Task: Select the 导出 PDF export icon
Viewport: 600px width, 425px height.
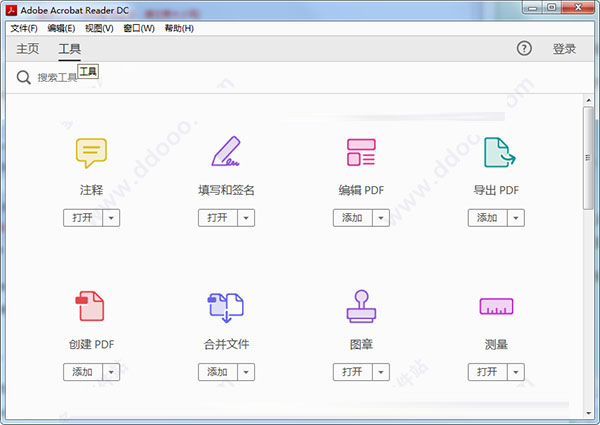Action: click(499, 152)
